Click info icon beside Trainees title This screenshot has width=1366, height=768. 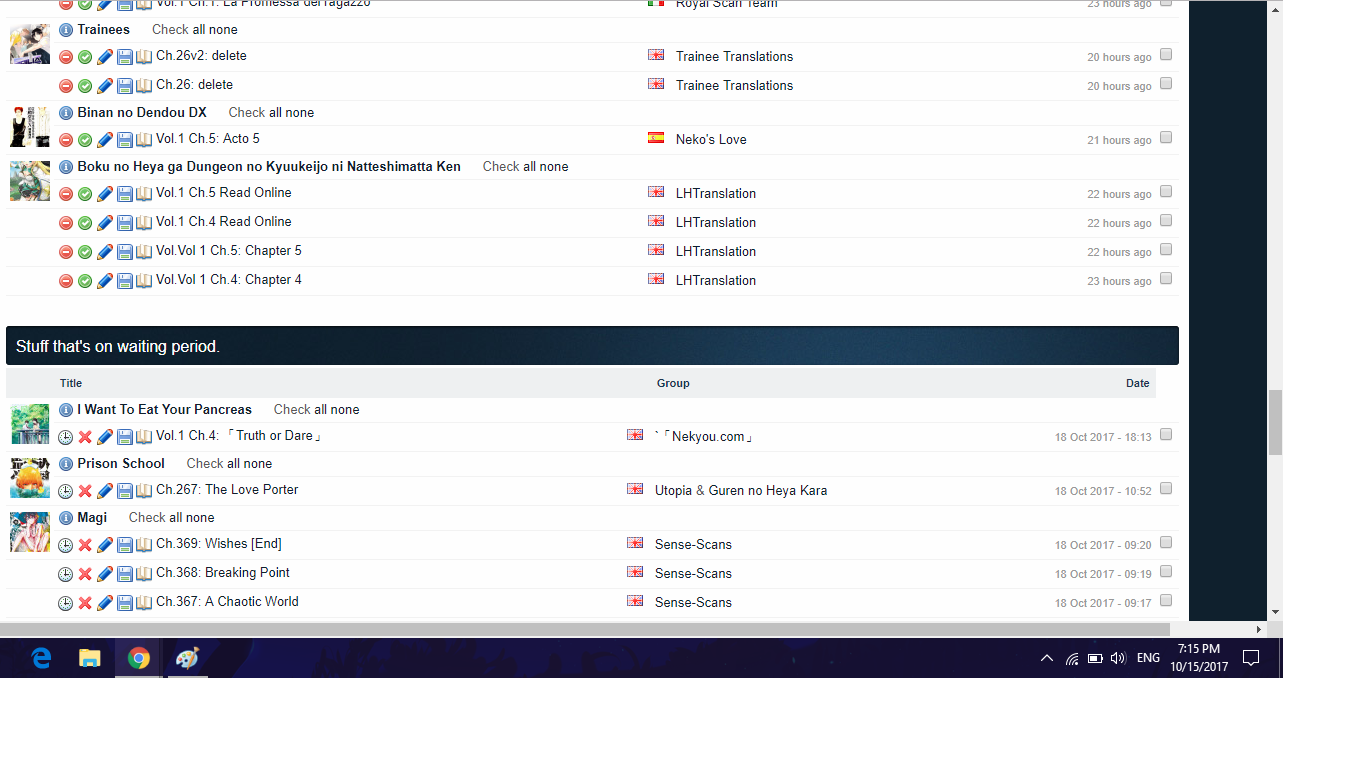coord(66,30)
